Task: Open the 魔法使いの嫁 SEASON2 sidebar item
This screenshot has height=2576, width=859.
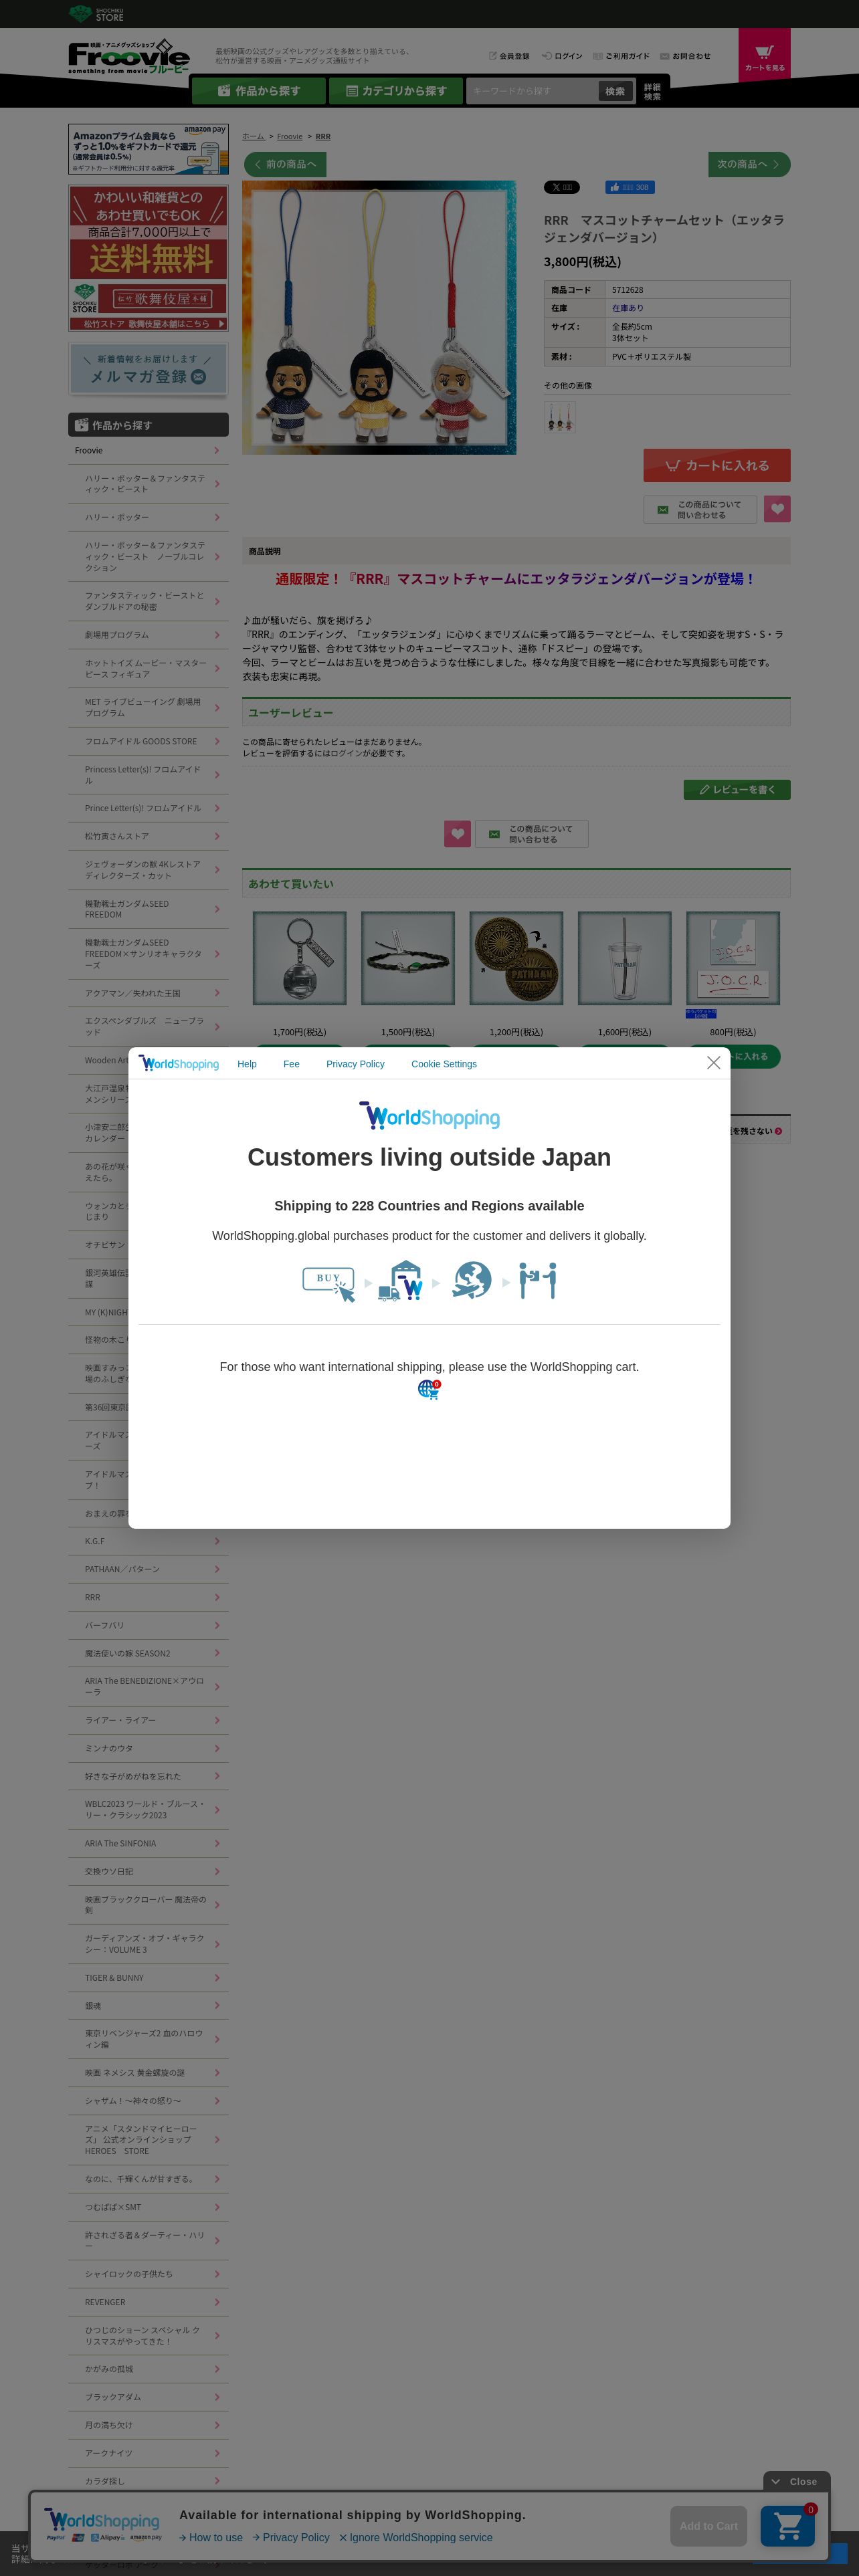Action: [x=148, y=1653]
